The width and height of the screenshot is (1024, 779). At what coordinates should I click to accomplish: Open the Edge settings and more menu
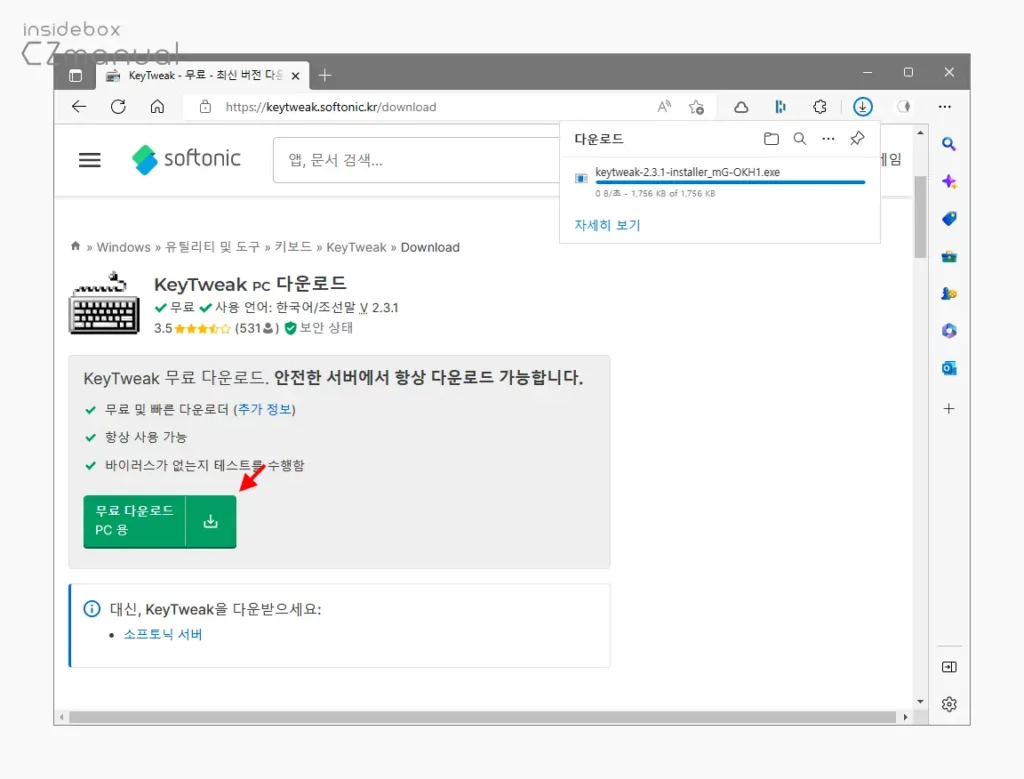(944, 106)
